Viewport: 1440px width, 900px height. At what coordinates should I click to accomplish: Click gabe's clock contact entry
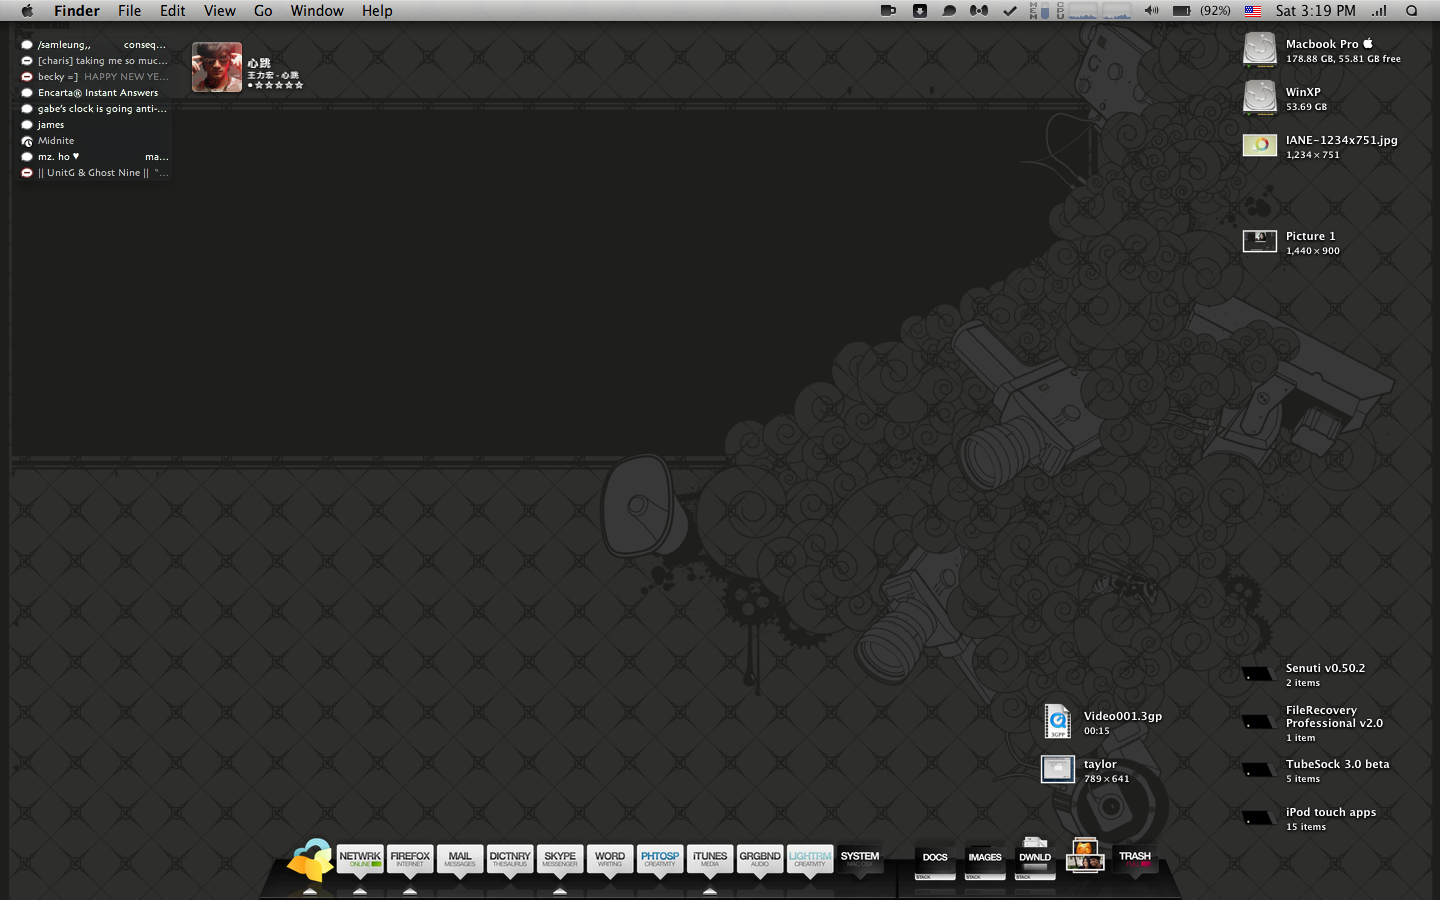(x=95, y=109)
